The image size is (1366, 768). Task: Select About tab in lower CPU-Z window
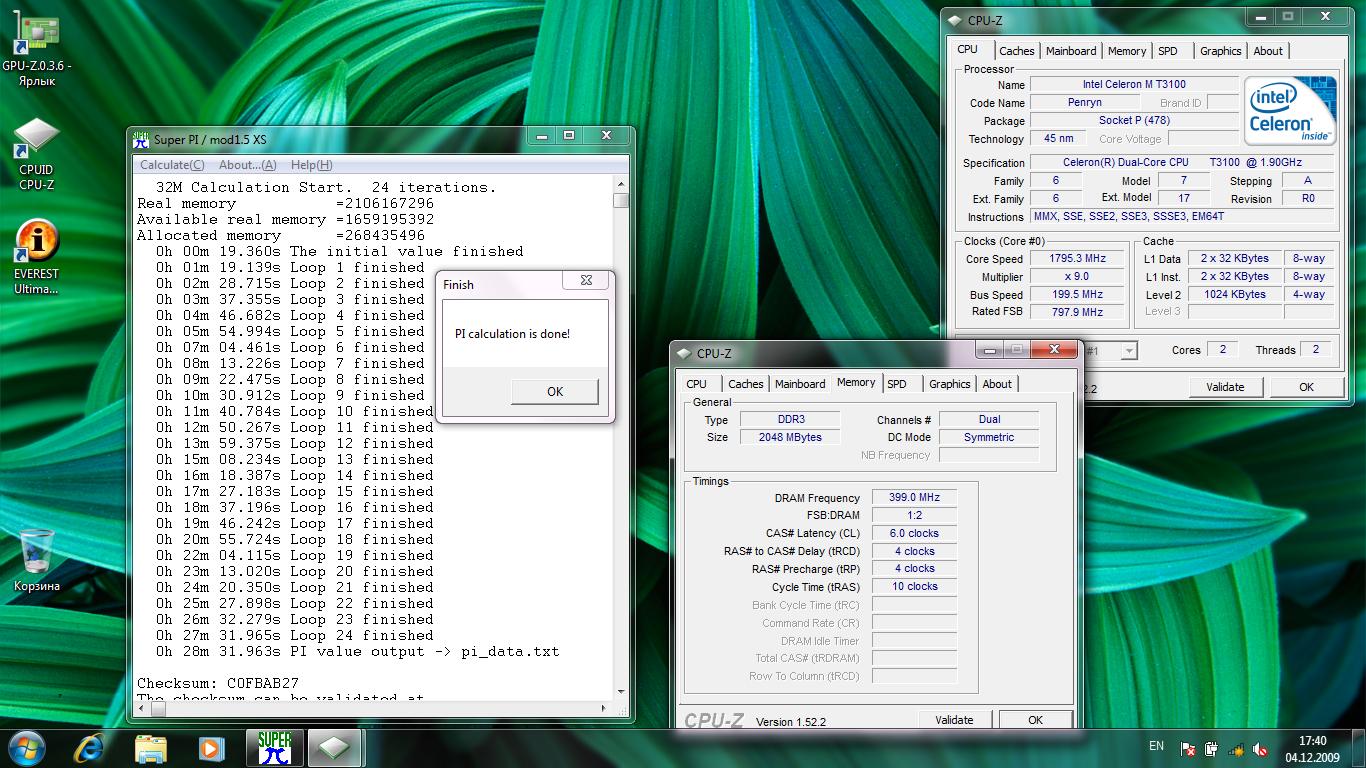pos(997,384)
